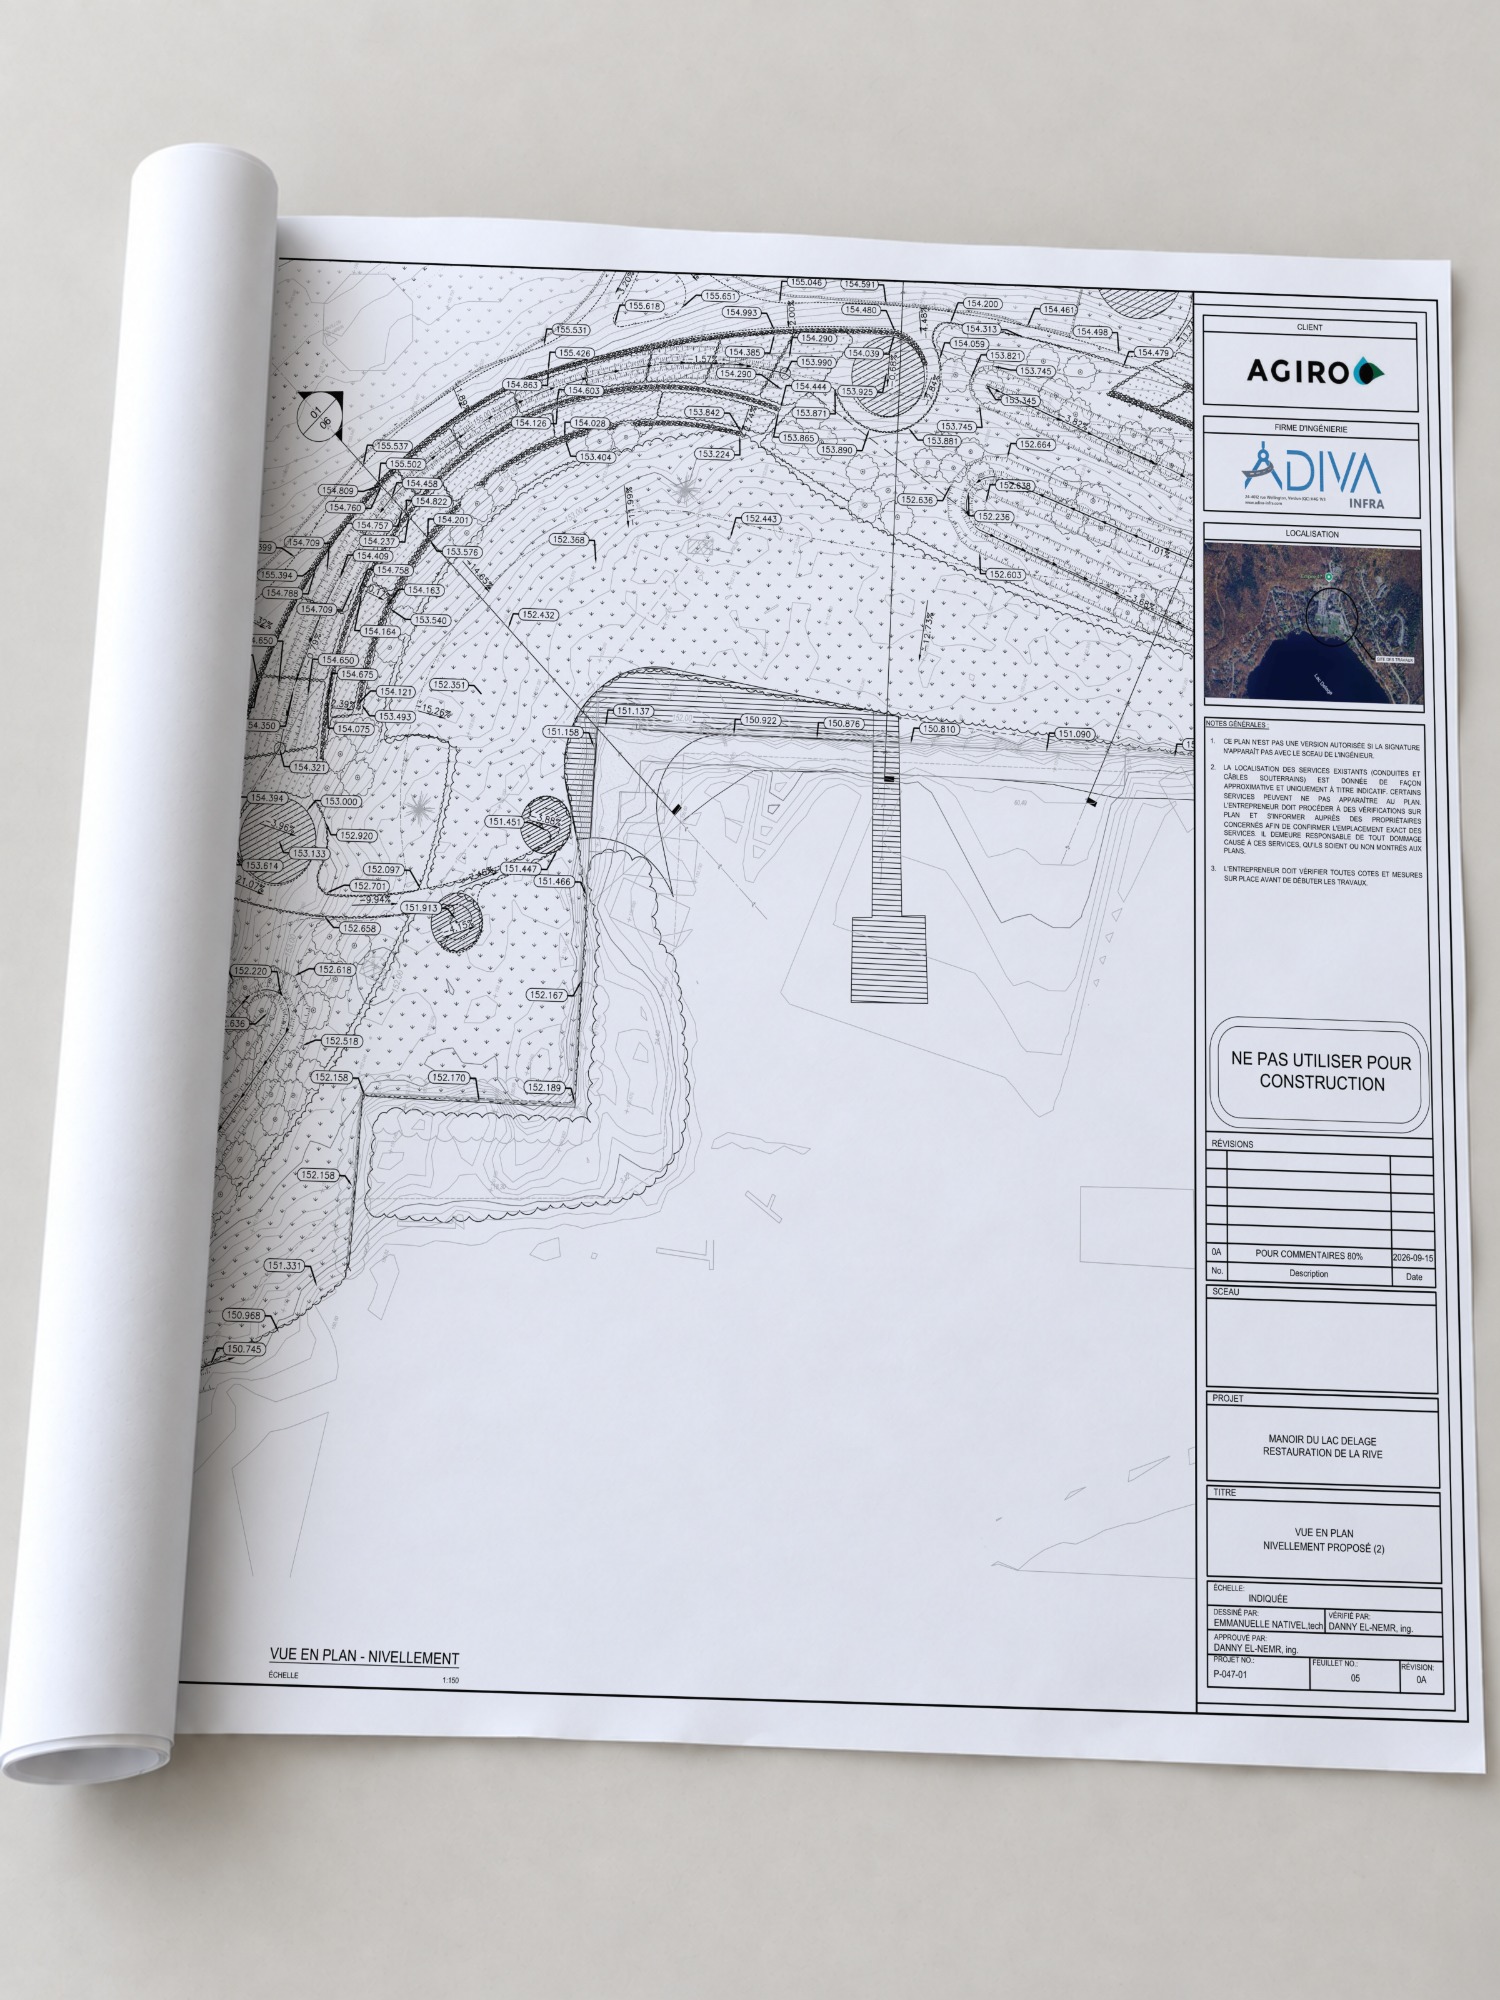Select the elevation label 152.603

1005,575
